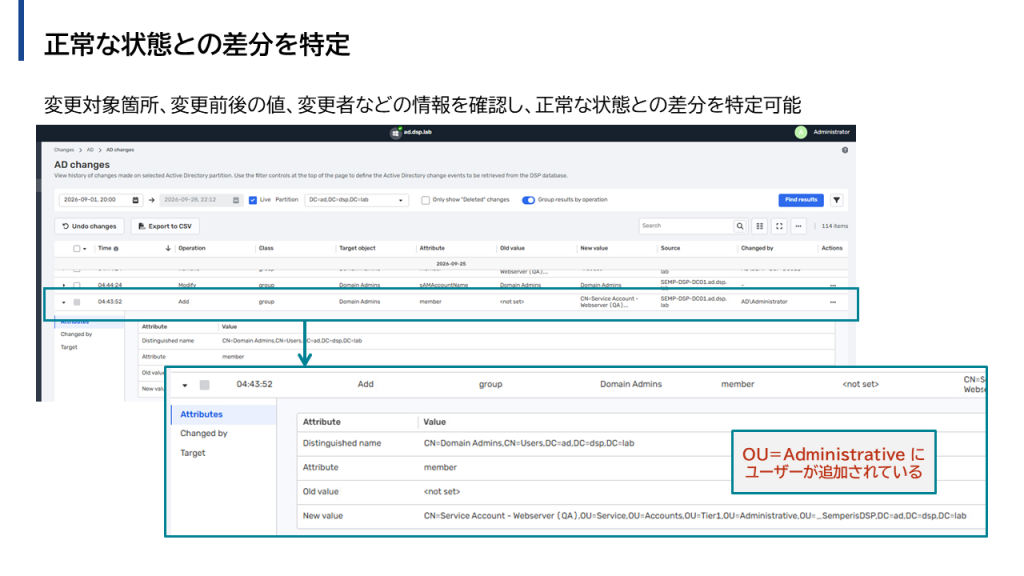The image size is (1024, 576).
Task: Toggle Group results by operation switch
Action: (x=528, y=200)
